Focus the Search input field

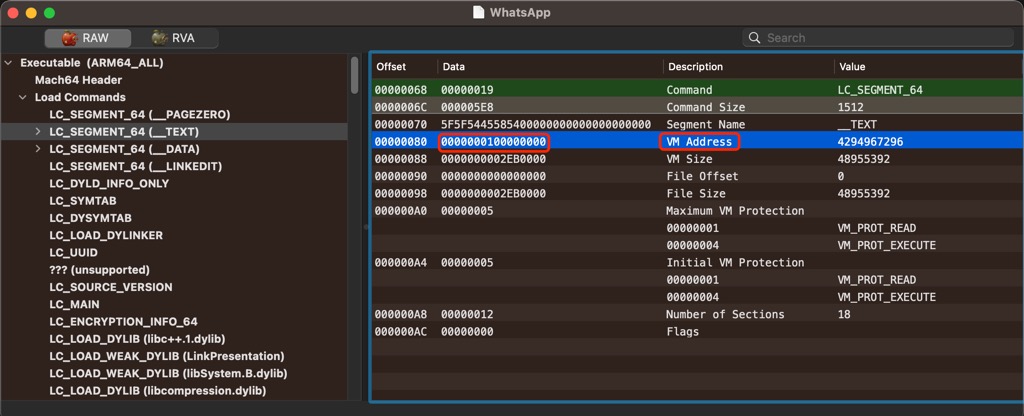click(878, 38)
